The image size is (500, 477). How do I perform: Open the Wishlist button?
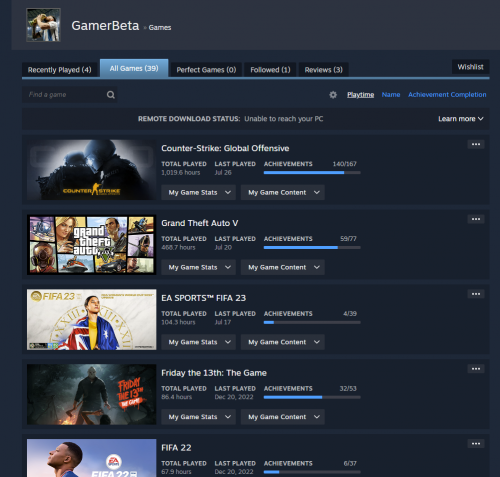coord(470,67)
